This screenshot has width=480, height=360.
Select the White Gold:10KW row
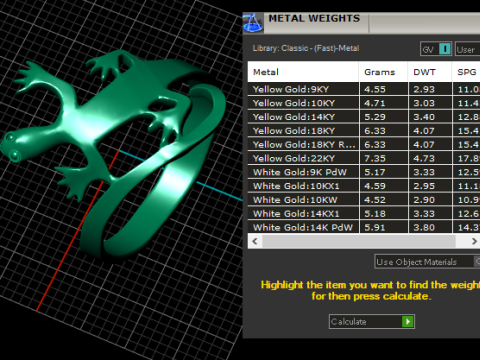[x=364, y=200]
